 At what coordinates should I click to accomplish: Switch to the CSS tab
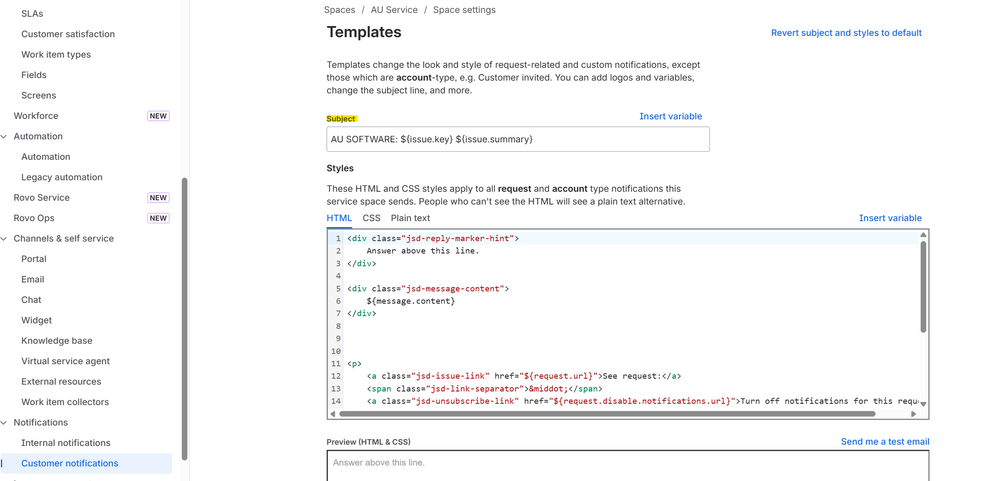click(x=371, y=218)
